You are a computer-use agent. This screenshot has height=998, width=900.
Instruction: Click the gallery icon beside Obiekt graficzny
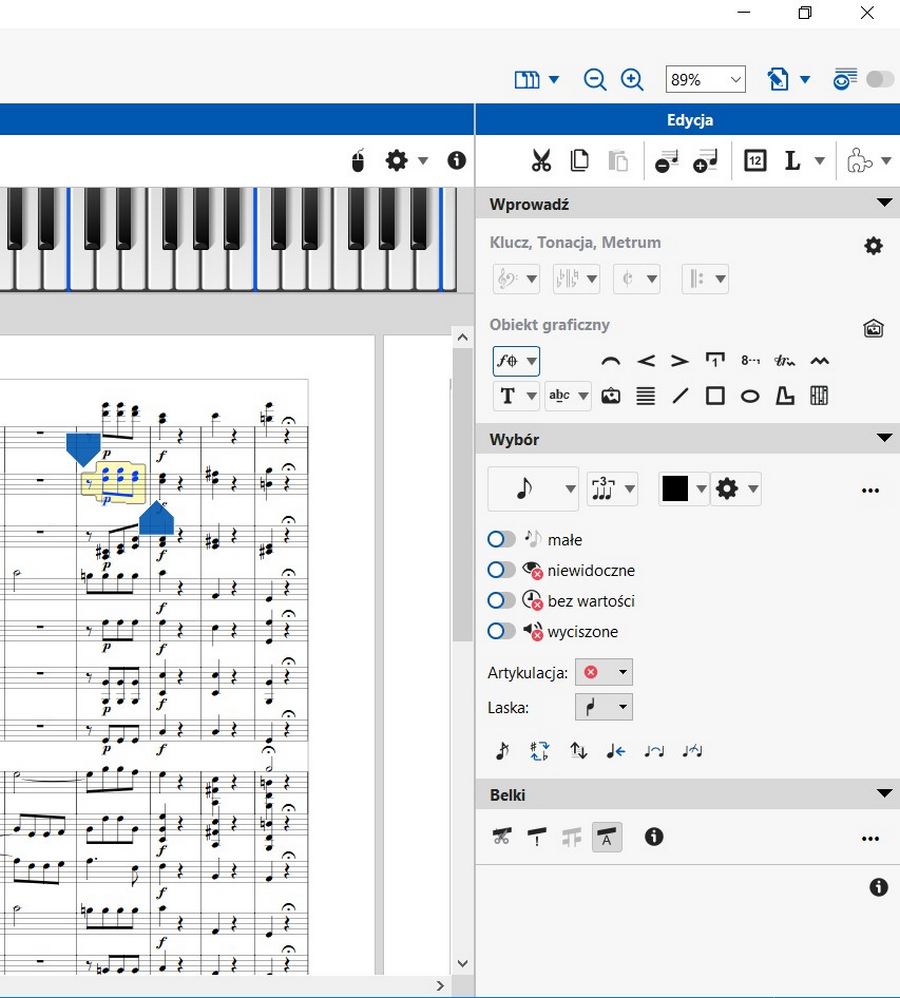coord(873,328)
